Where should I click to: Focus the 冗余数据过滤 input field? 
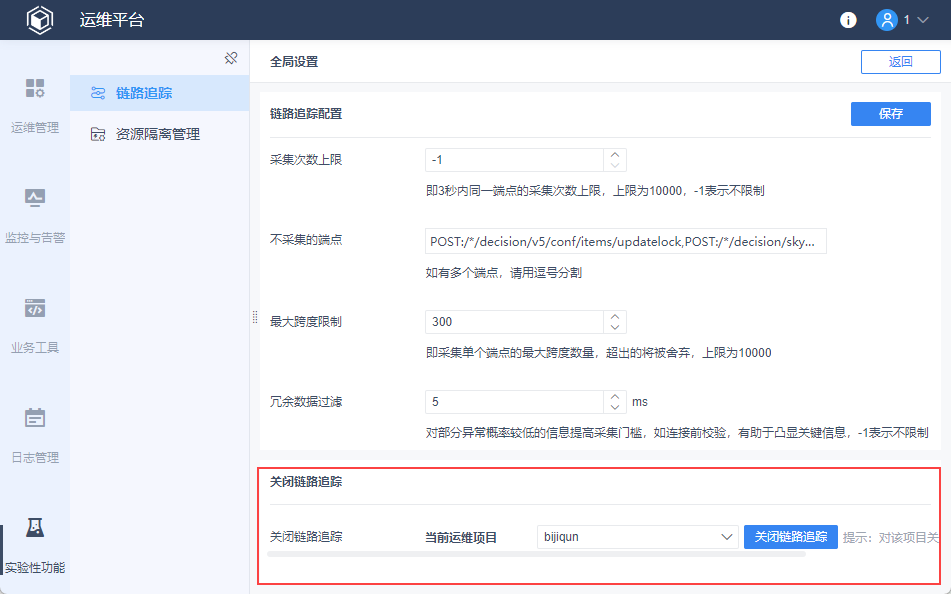514,402
